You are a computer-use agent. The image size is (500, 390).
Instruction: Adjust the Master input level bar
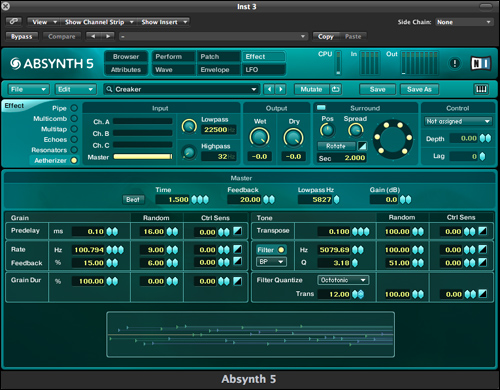pos(143,157)
